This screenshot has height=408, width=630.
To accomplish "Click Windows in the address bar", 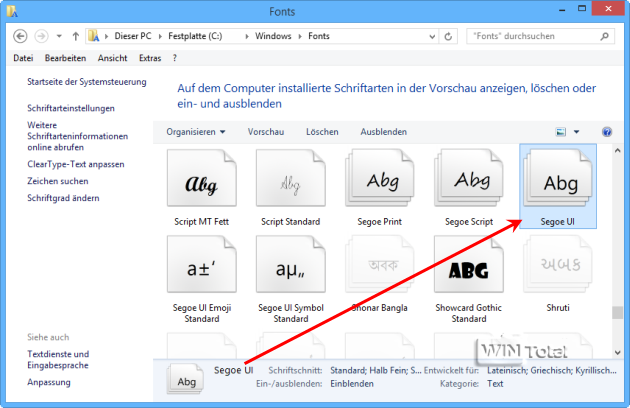I will 273,36.
